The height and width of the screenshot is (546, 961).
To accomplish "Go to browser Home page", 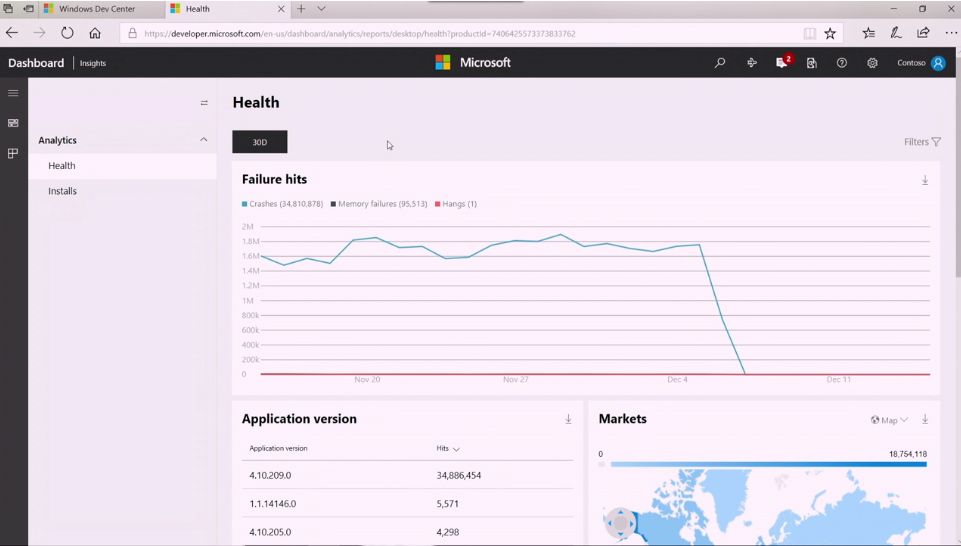I will 94,33.
